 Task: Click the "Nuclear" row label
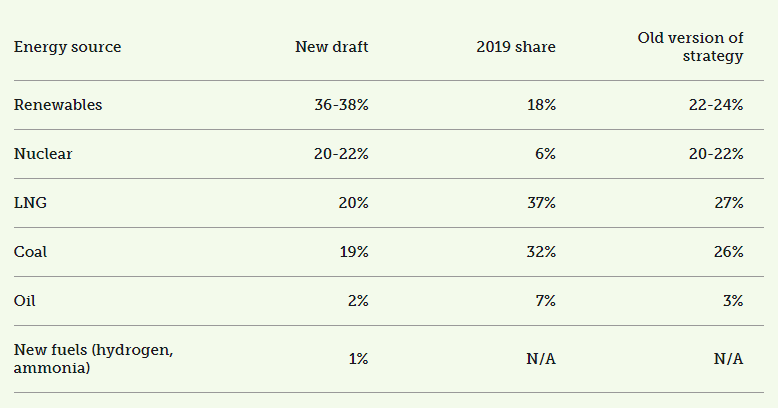43,154
